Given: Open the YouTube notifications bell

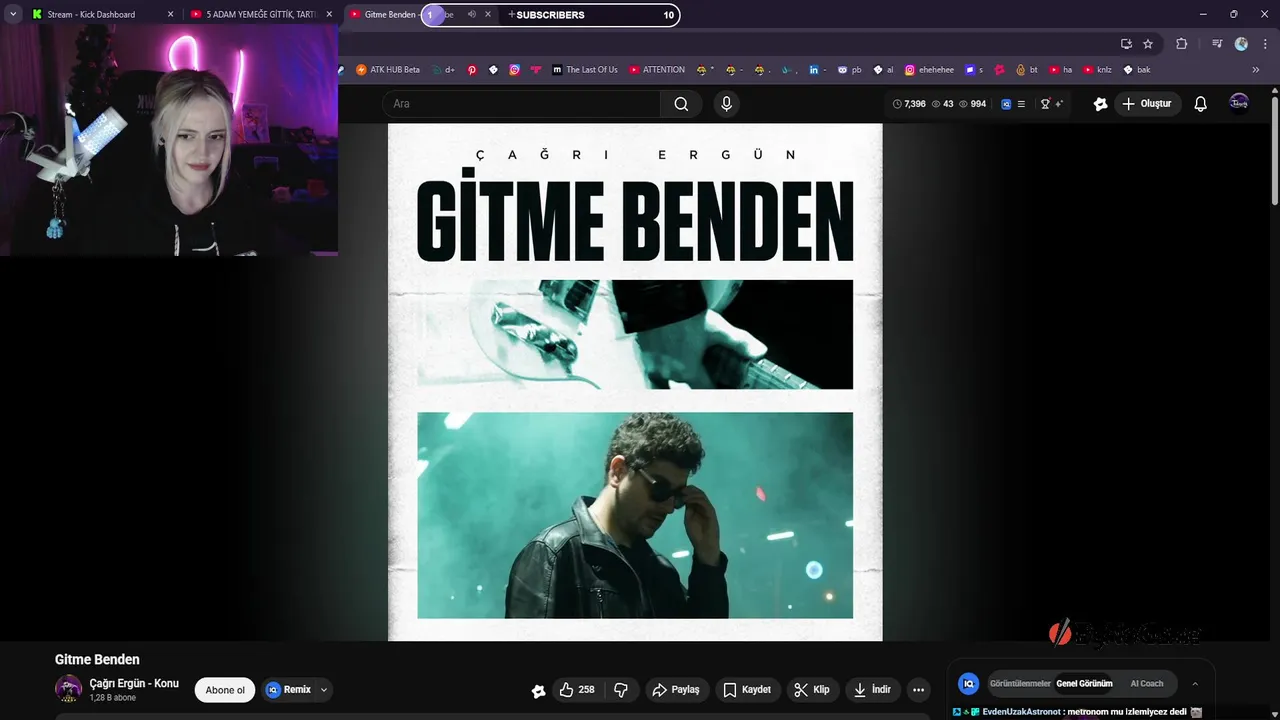Looking at the screenshot, I should (x=1201, y=104).
